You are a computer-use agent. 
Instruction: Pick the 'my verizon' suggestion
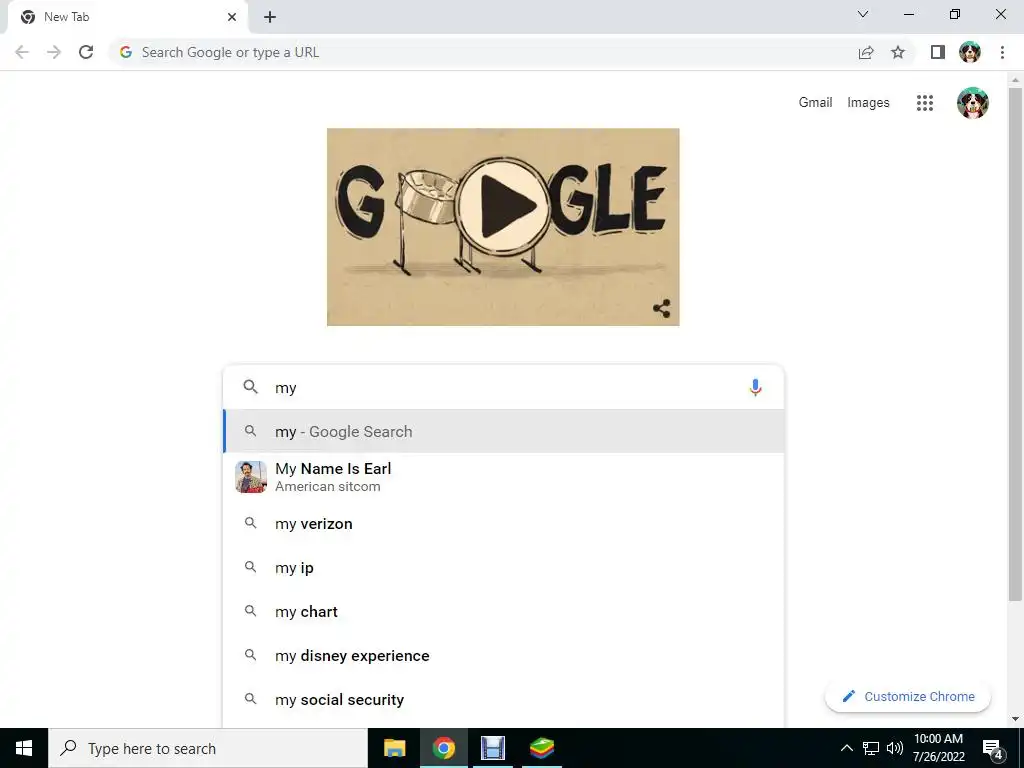[504, 524]
